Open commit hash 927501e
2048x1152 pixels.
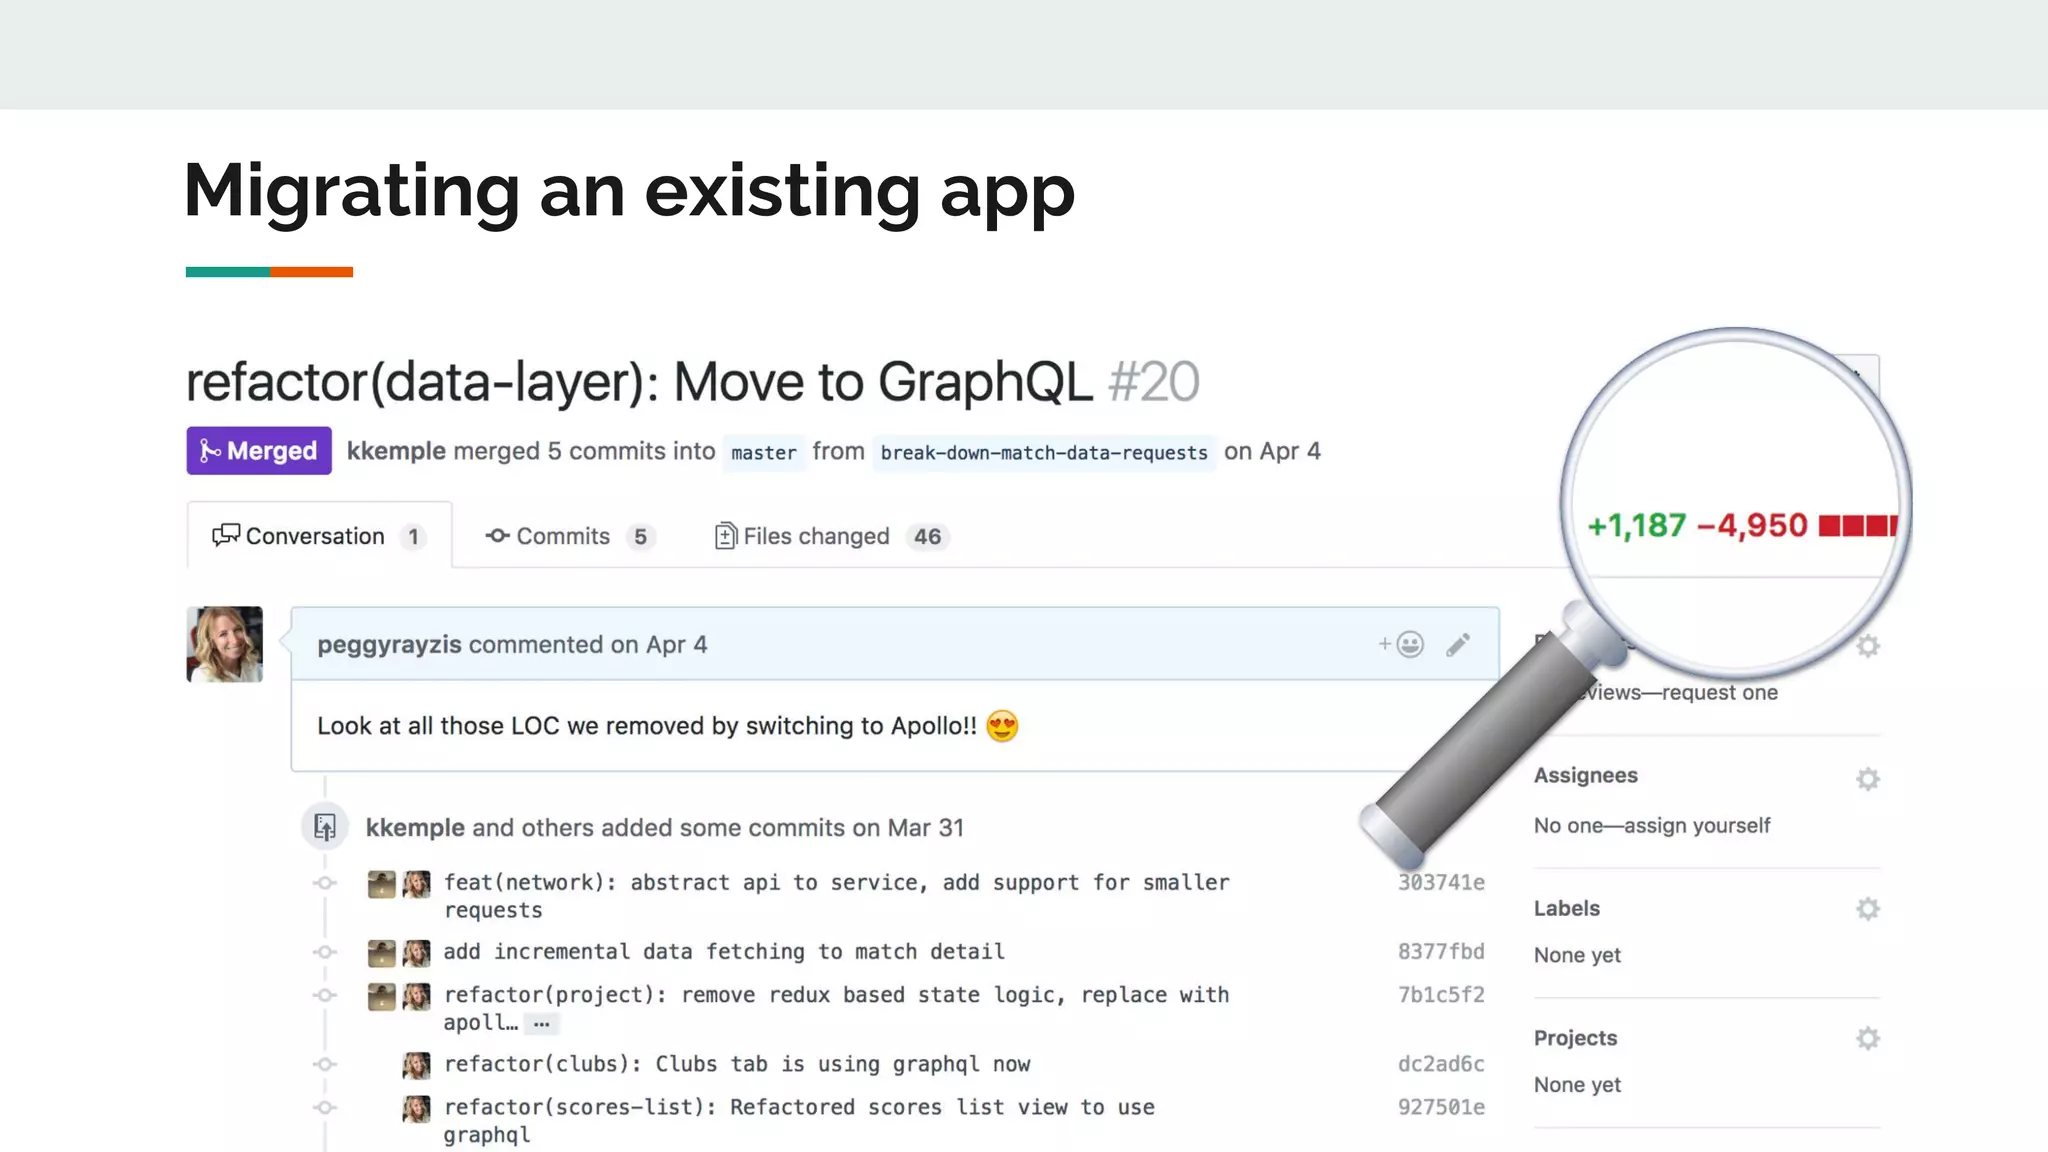(1441, 1107)
